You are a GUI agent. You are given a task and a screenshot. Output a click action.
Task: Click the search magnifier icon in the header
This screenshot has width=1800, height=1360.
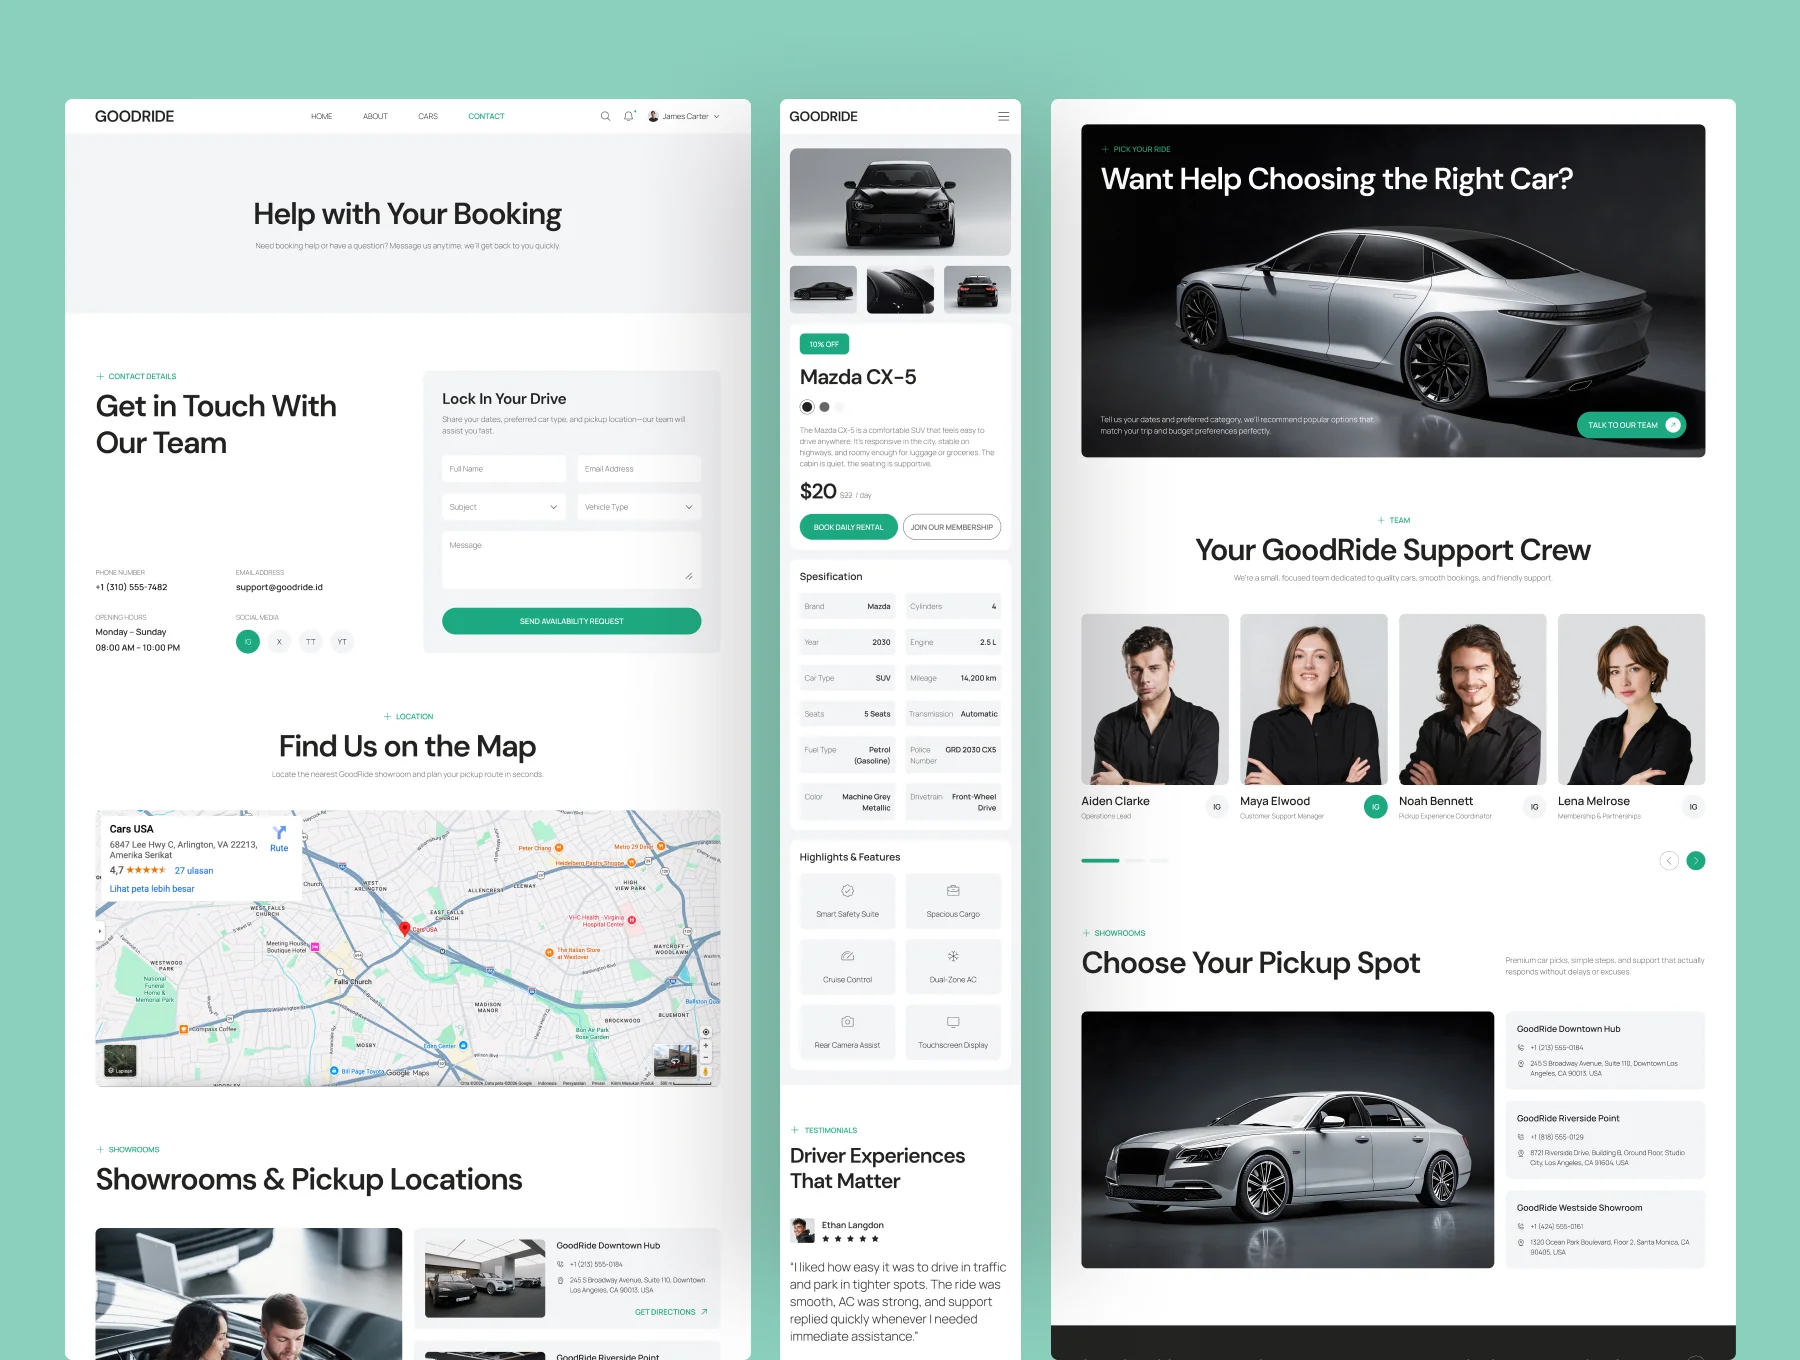(x=605, y=116)
